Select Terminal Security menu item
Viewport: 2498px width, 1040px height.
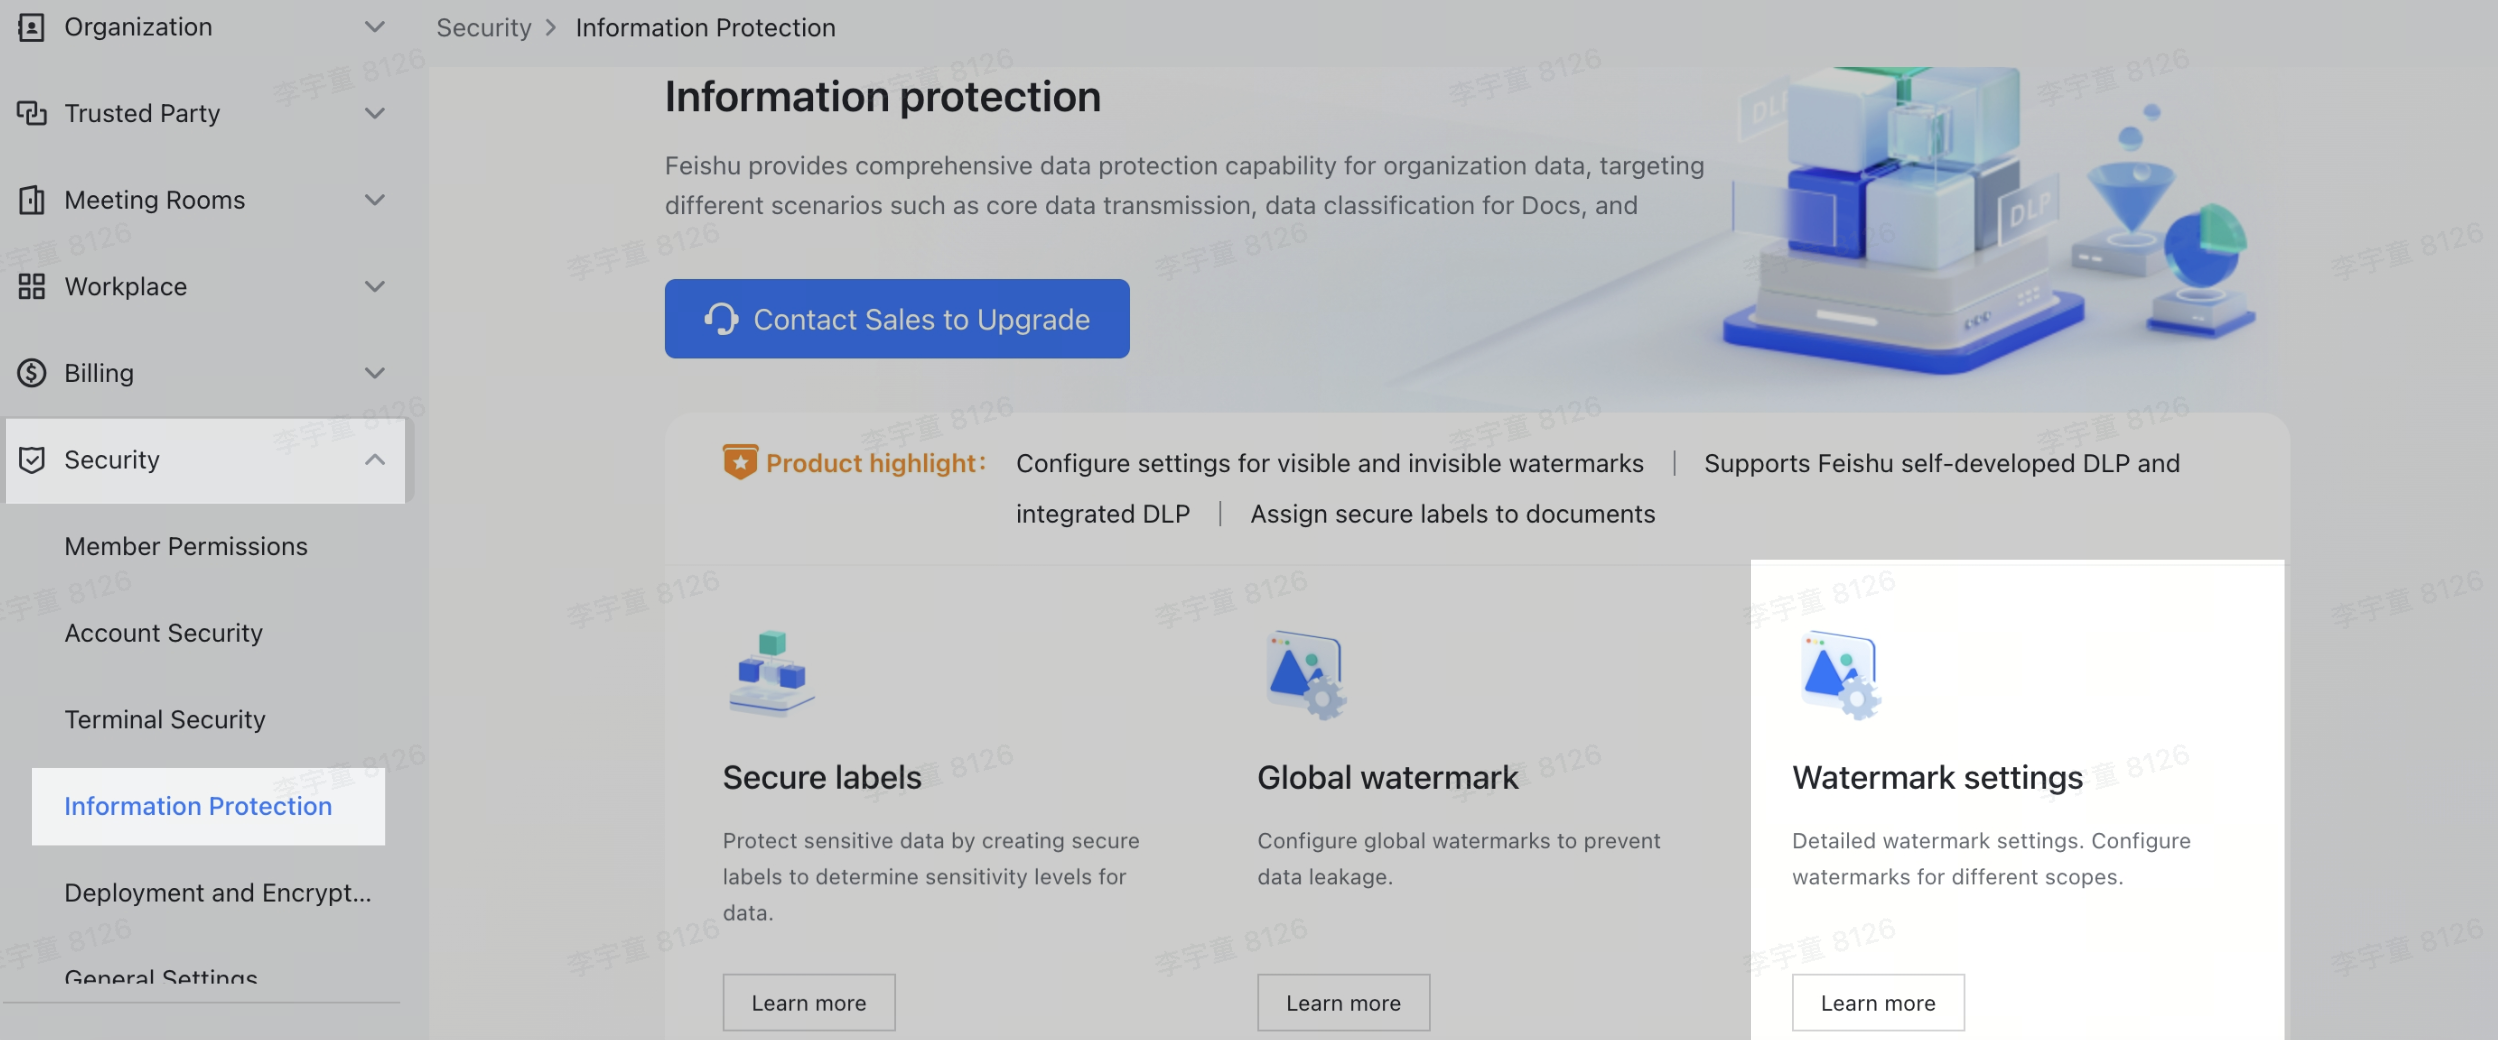tap(165, 719)
